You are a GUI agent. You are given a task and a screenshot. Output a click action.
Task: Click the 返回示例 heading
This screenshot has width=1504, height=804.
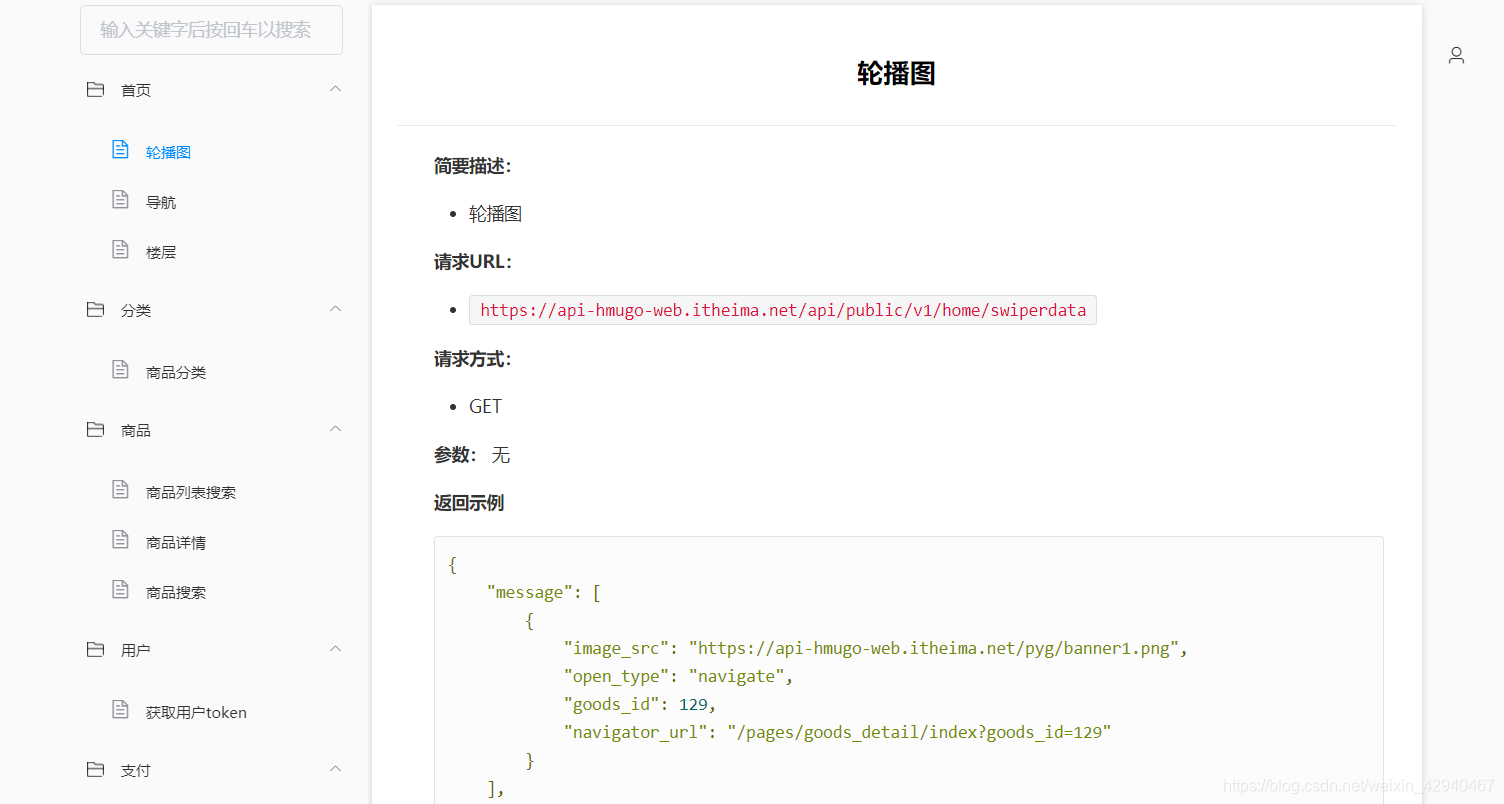[469, 503]
